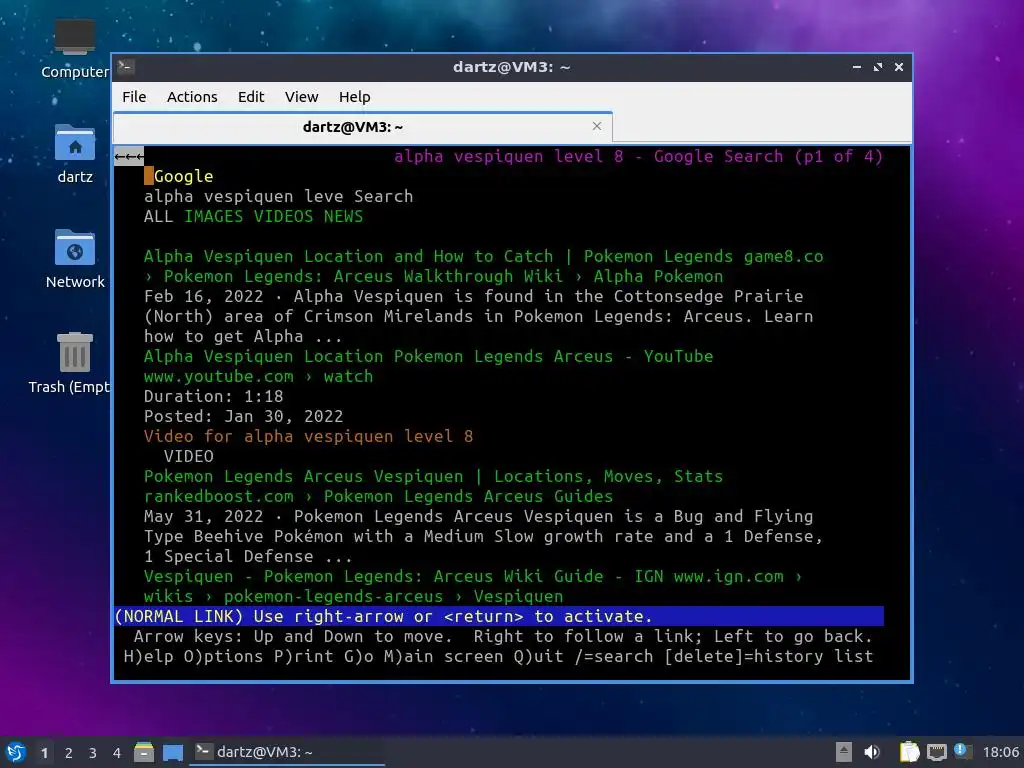The width and height of the screenshot is (1024, 768).
Task: Open the File menu
Action: click(x=134, y=97)
